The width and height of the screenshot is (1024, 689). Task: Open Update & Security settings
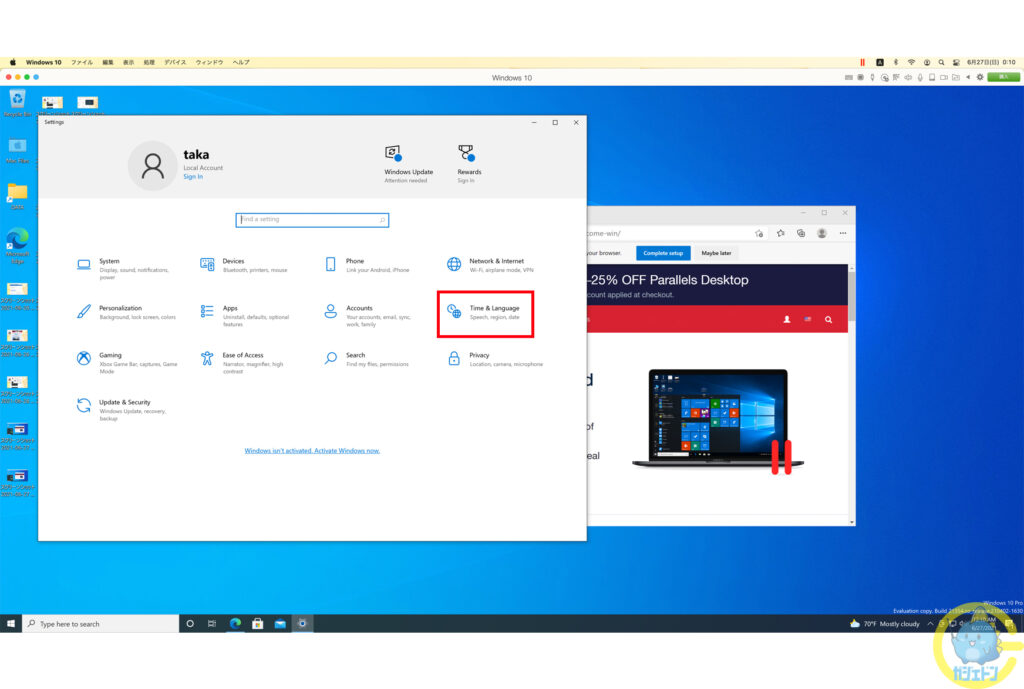pyautogui.click(x=121, y=409)
